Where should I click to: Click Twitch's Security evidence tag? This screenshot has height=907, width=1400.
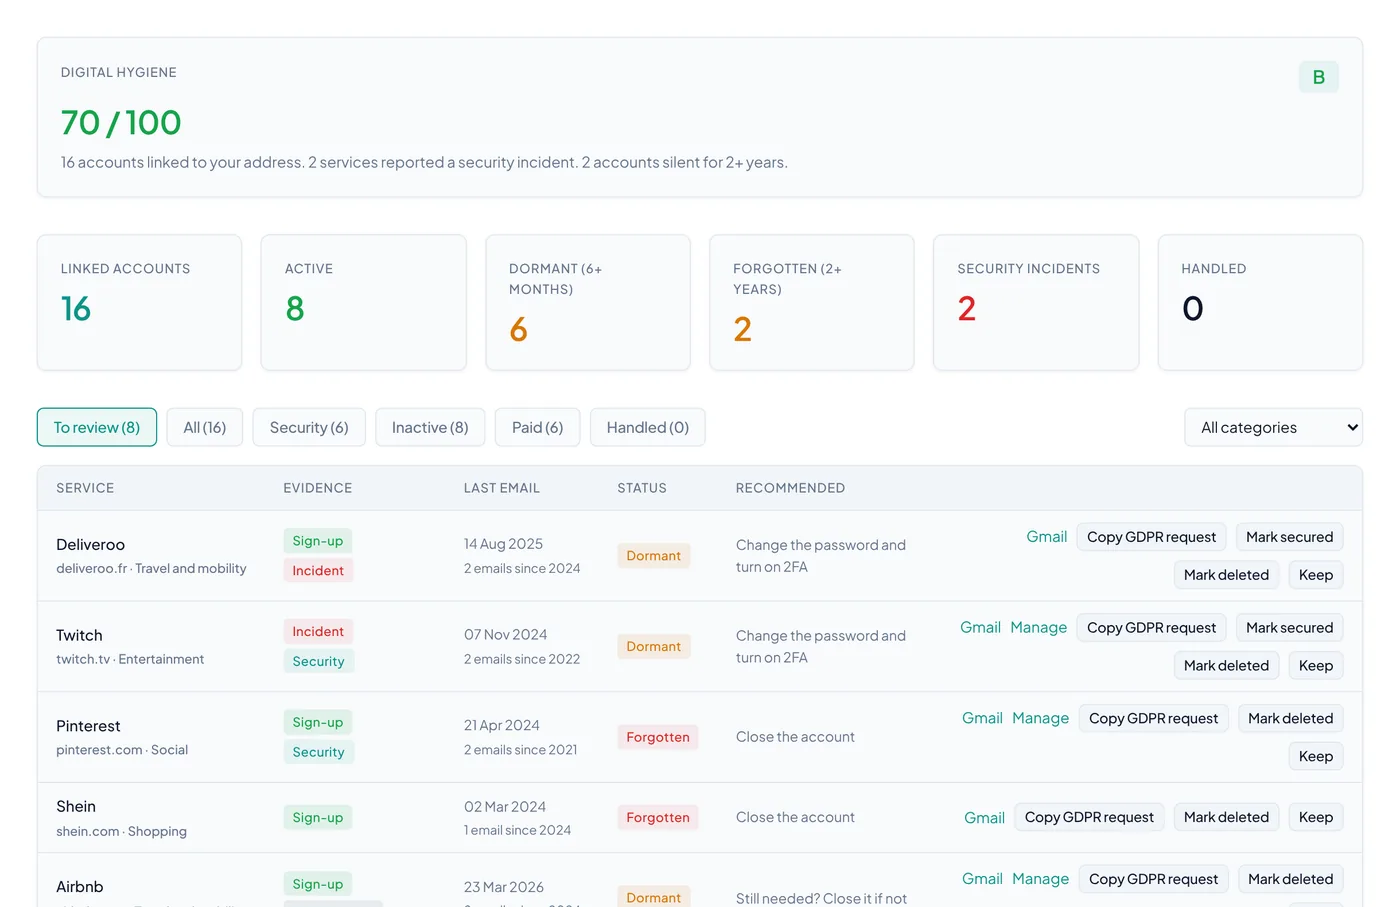[318, 662]
